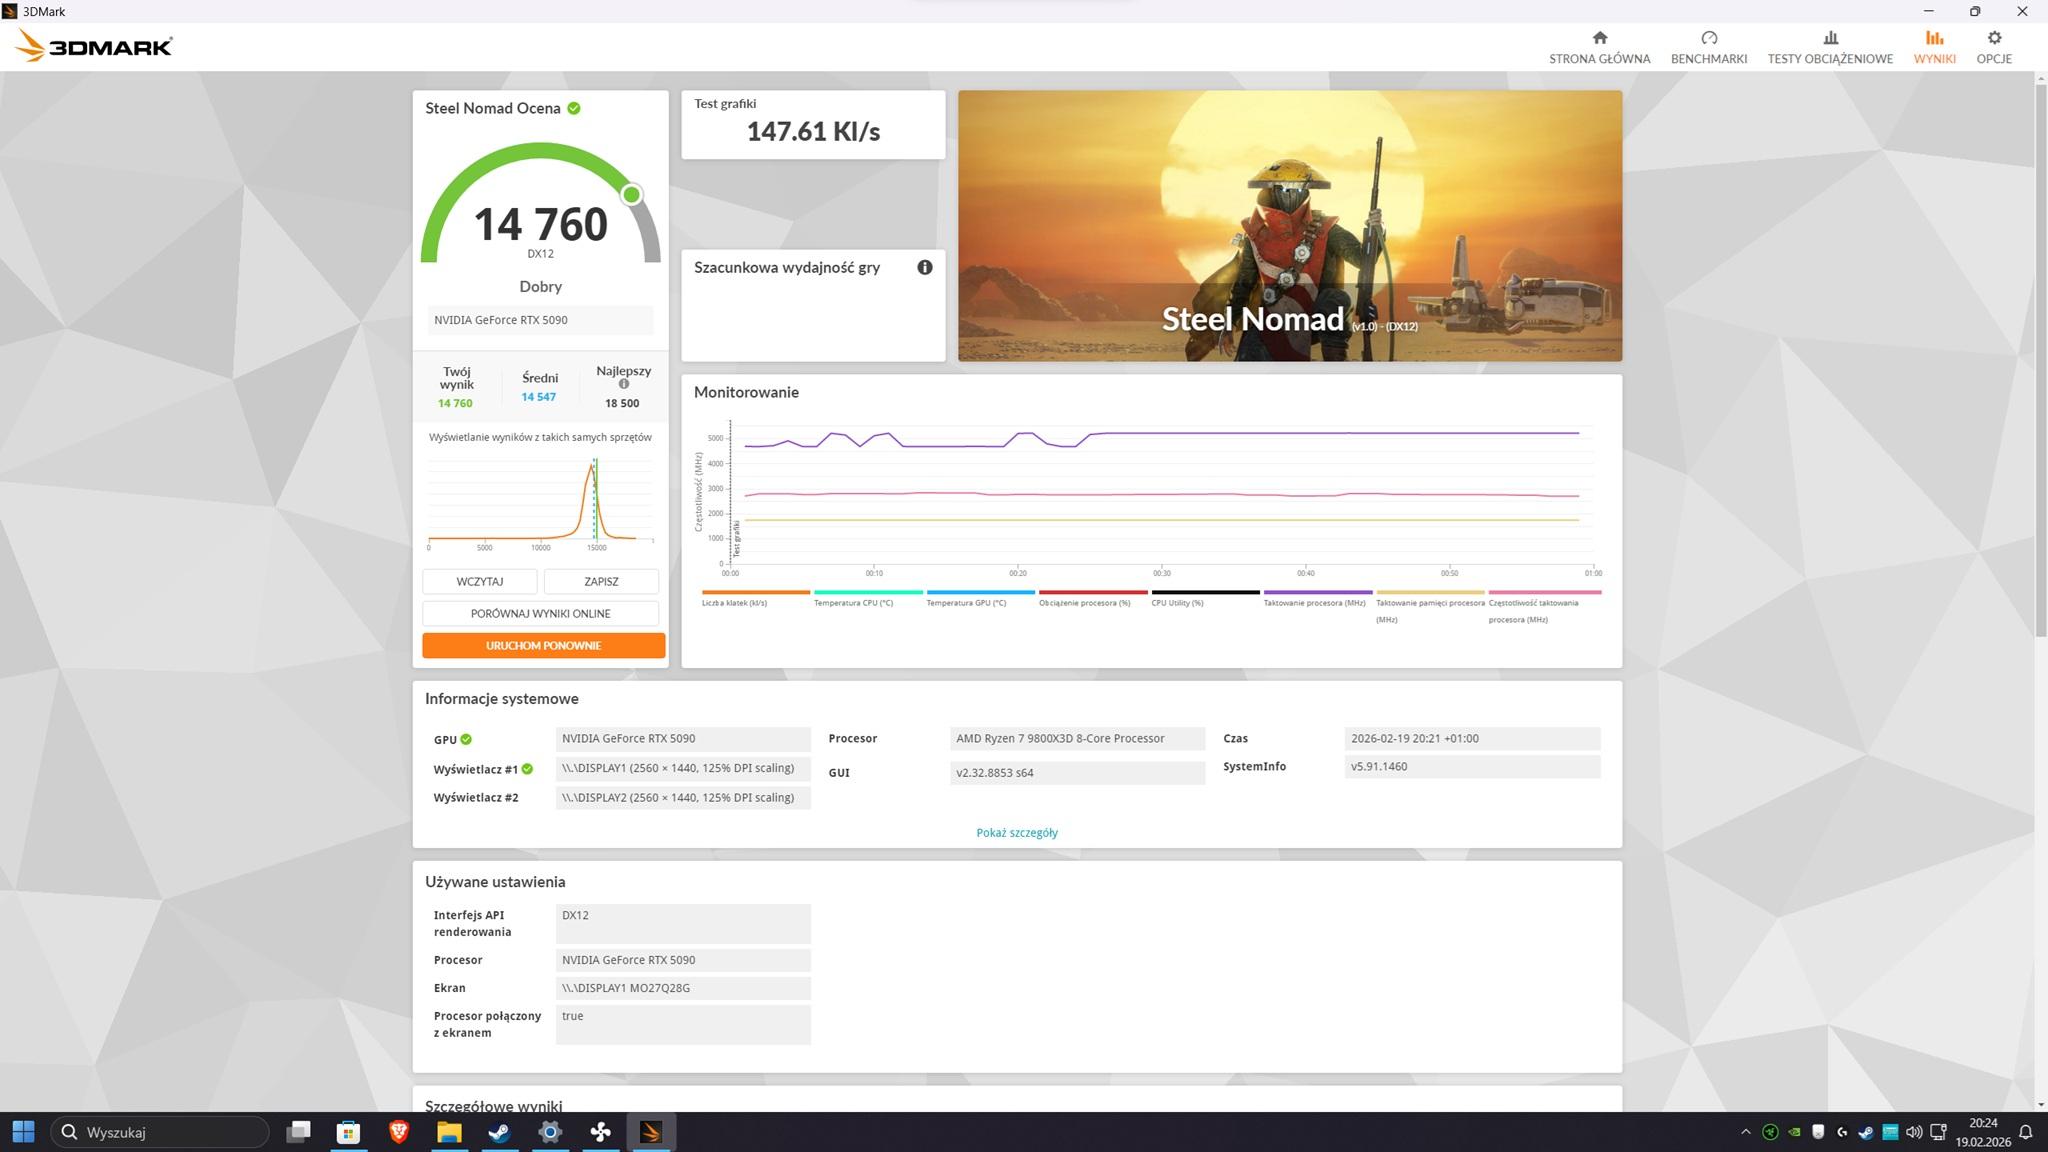Switch to the Wyniki tab
2048x1152 pixels.
[1933, 46]
